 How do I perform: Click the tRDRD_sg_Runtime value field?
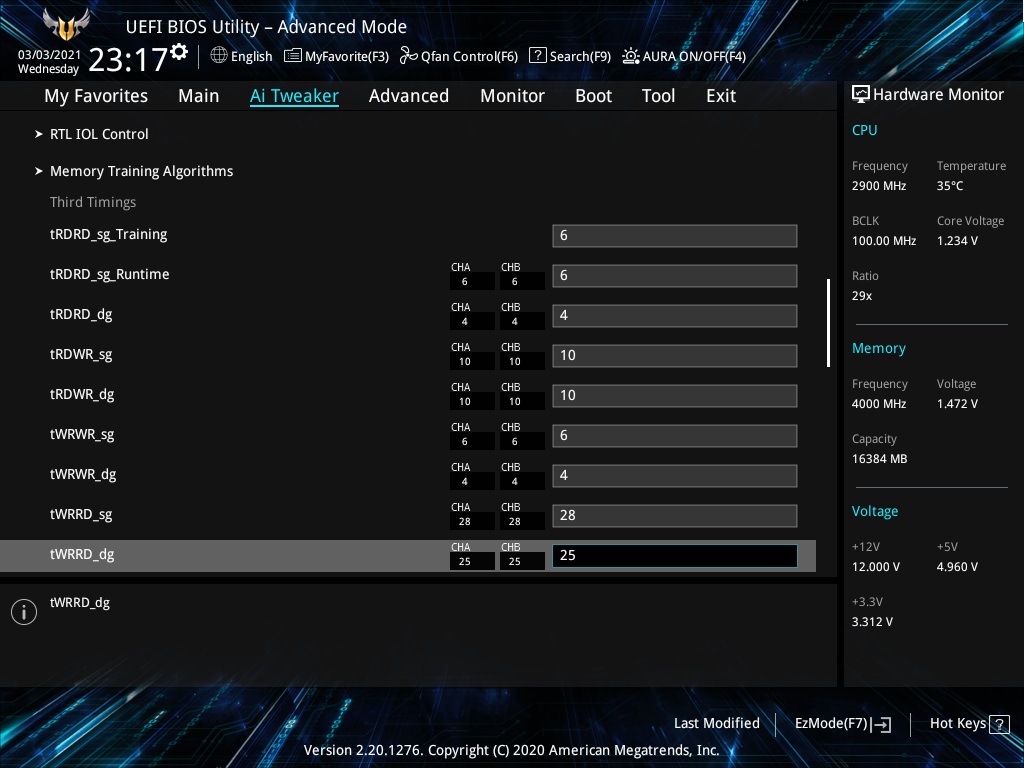pyautogui.click(x=675, y=276)
